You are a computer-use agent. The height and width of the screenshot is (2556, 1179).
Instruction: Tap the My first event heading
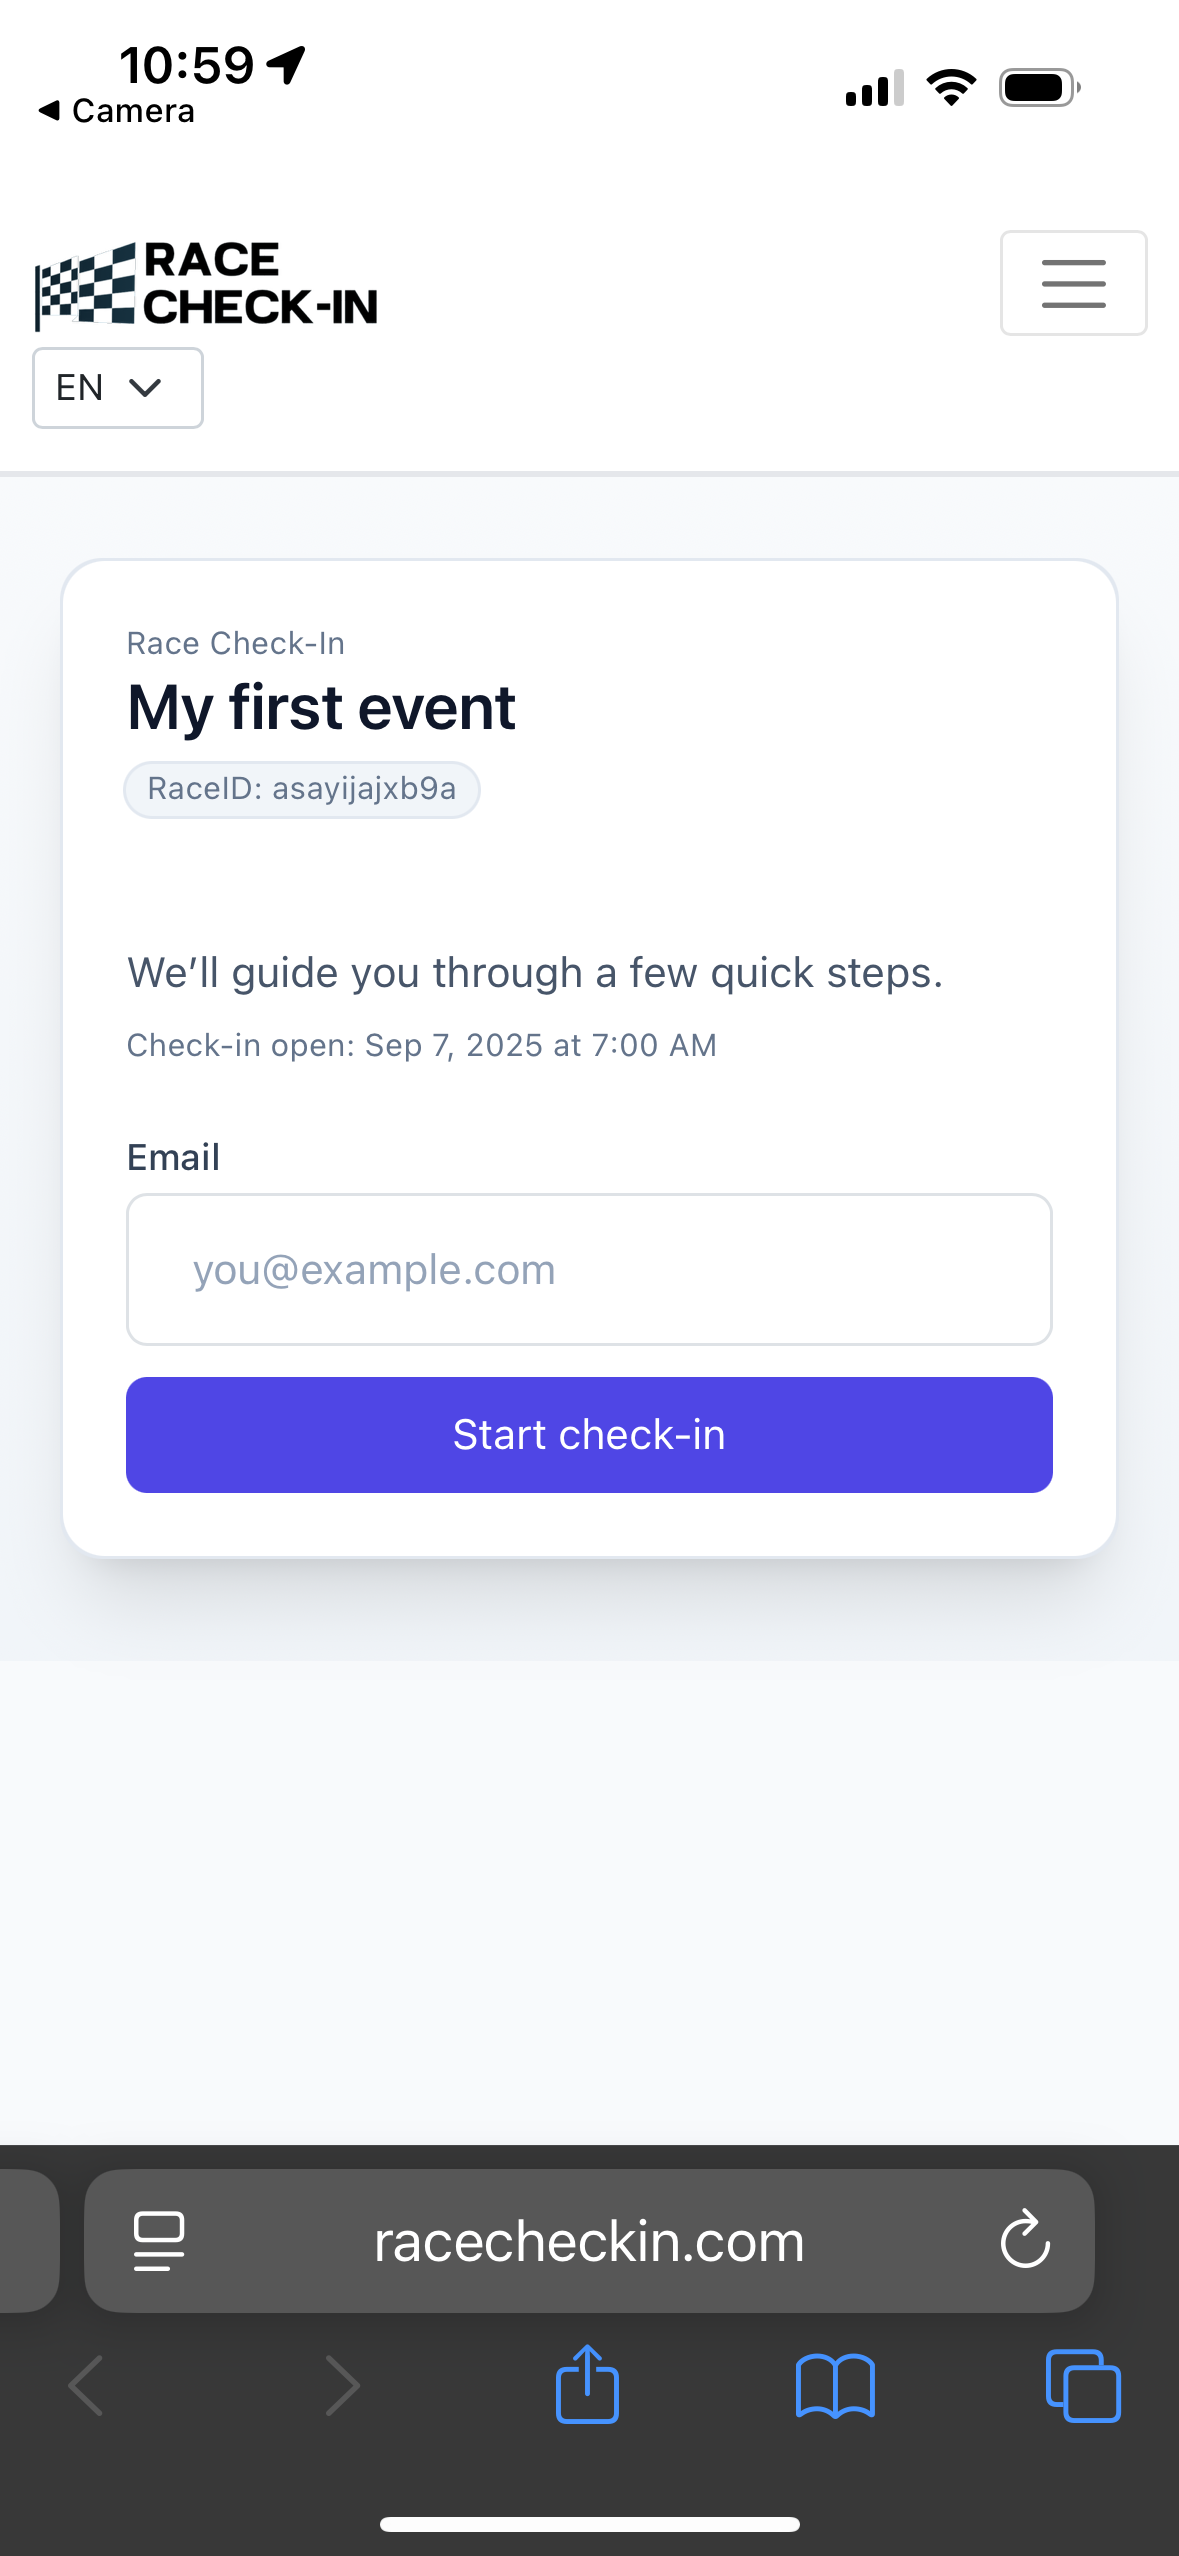click(321, 708)
